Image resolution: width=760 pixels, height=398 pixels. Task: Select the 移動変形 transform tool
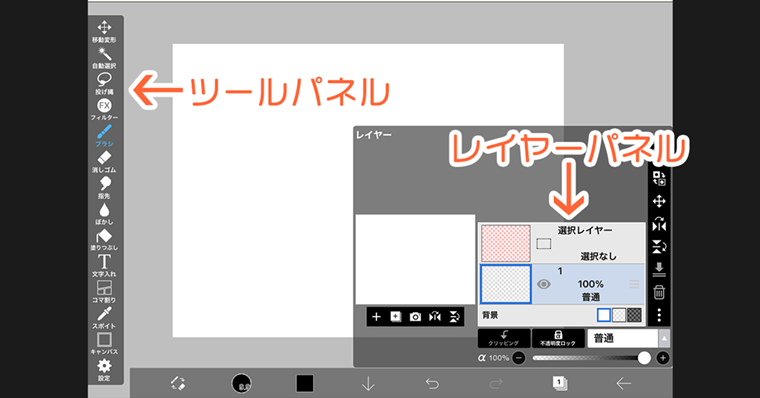104,32
